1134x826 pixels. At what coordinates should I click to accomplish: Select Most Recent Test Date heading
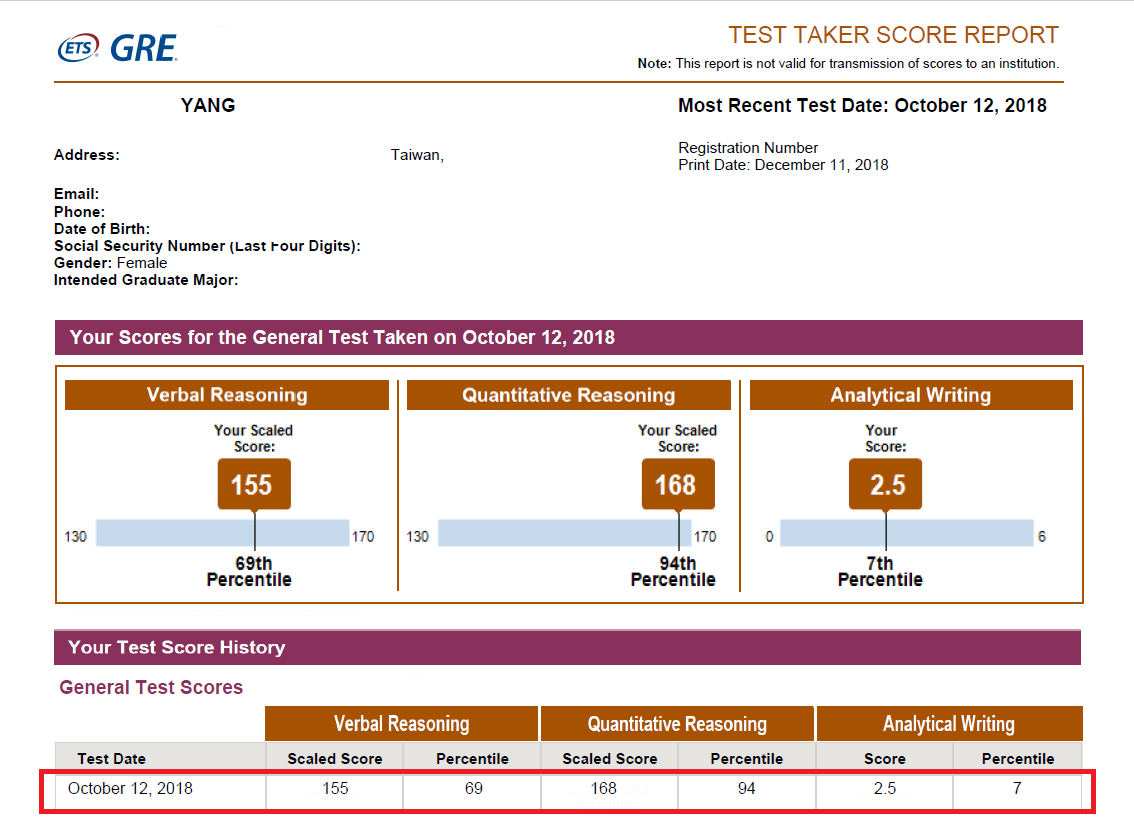coord(862,106)
